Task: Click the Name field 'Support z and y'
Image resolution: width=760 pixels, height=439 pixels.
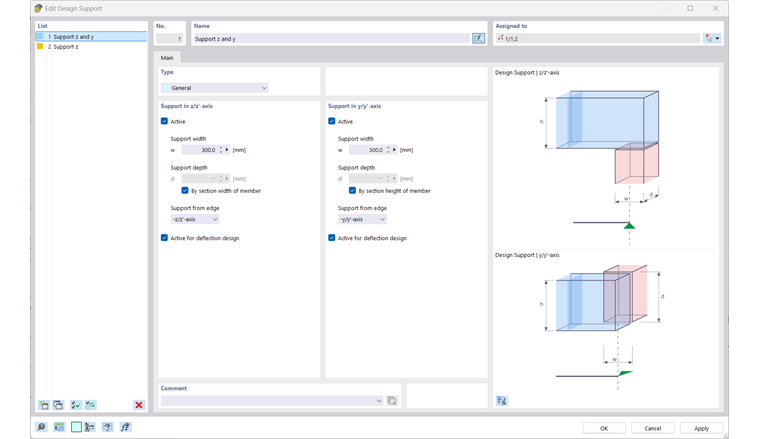Action: pos(332,38)
